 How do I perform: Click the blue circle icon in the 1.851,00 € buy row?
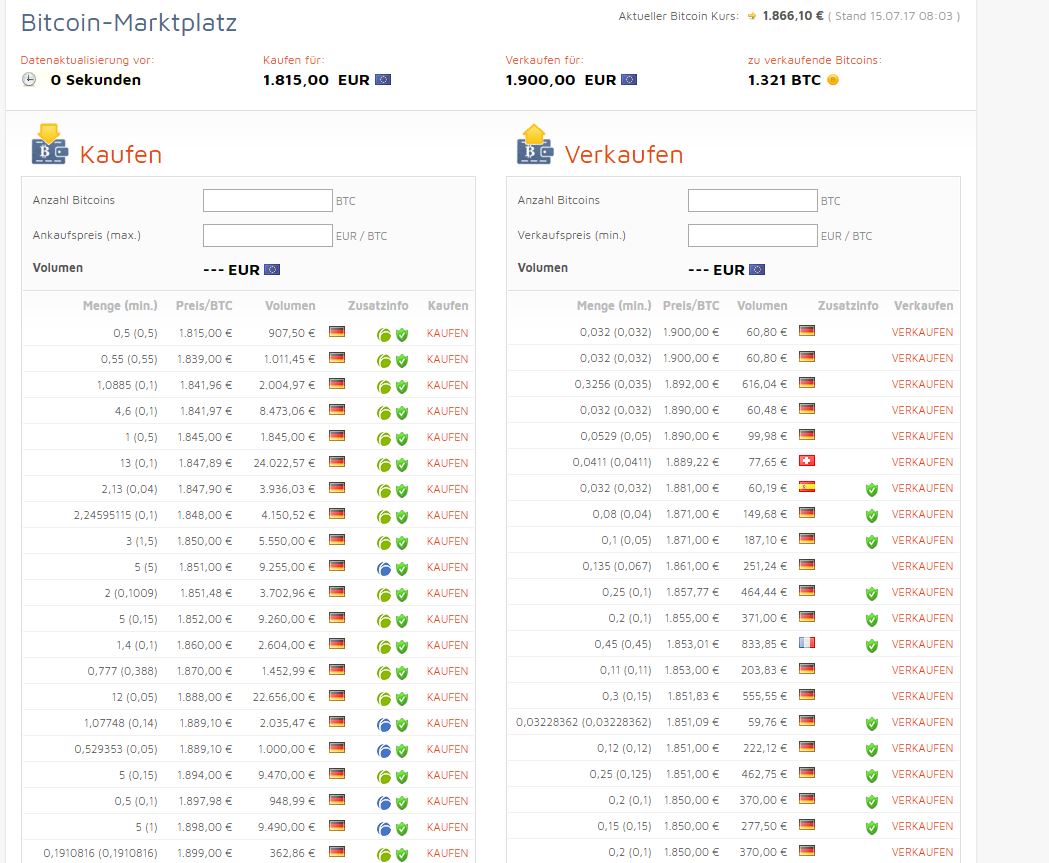(x=384, y=568)
